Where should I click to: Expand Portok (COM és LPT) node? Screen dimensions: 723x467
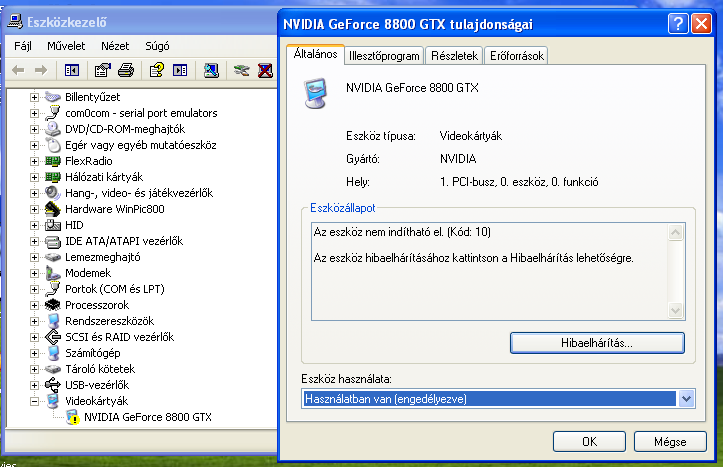click(x=34, y=289)
